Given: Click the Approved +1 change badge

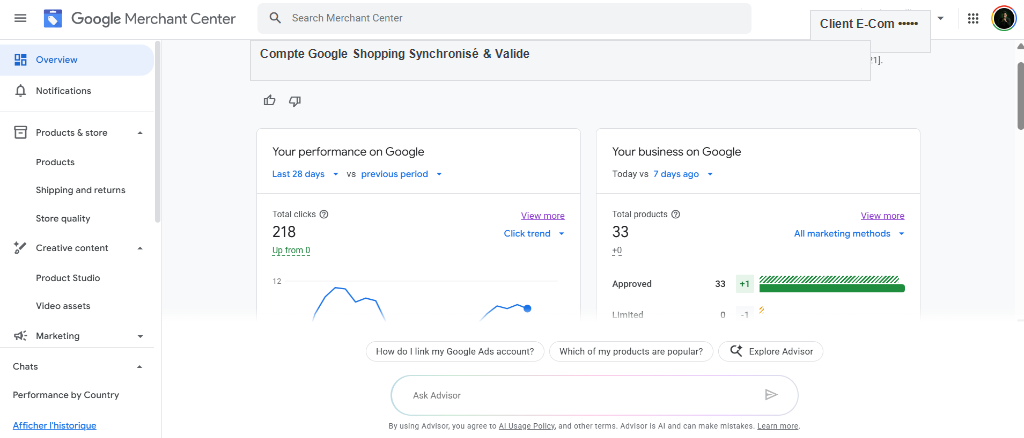Looking at the screenshot, I should 744,284.
